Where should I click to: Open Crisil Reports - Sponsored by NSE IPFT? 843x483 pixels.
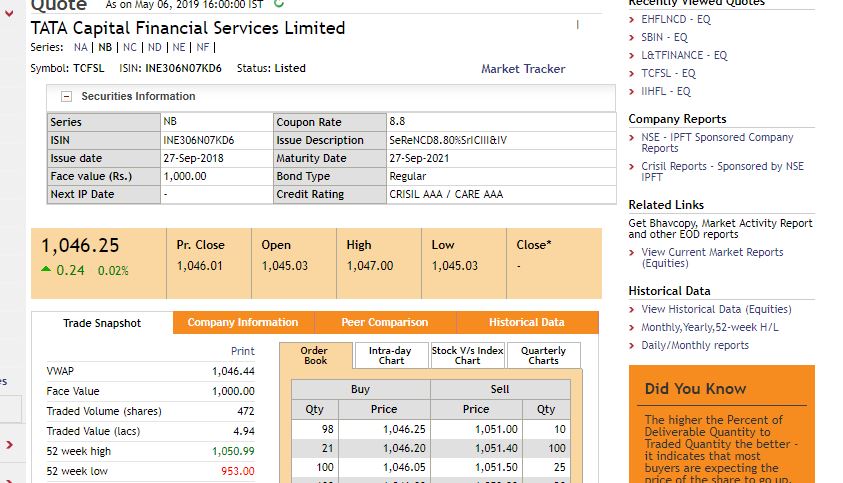[x=723, y=172]
